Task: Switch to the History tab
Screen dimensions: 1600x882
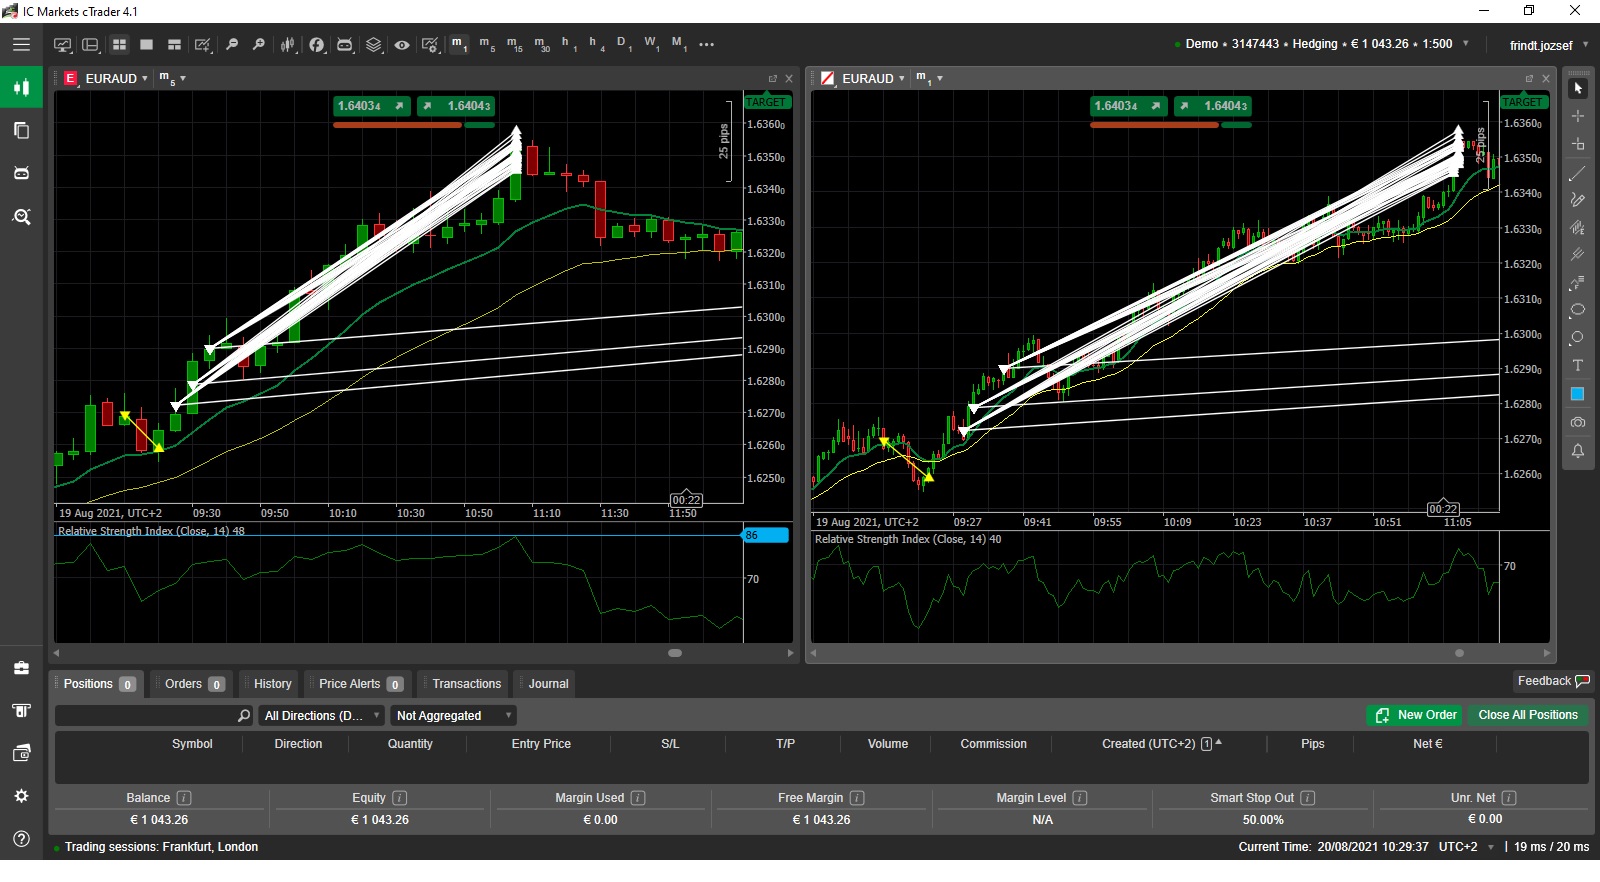Action: [x=272, y=684]
